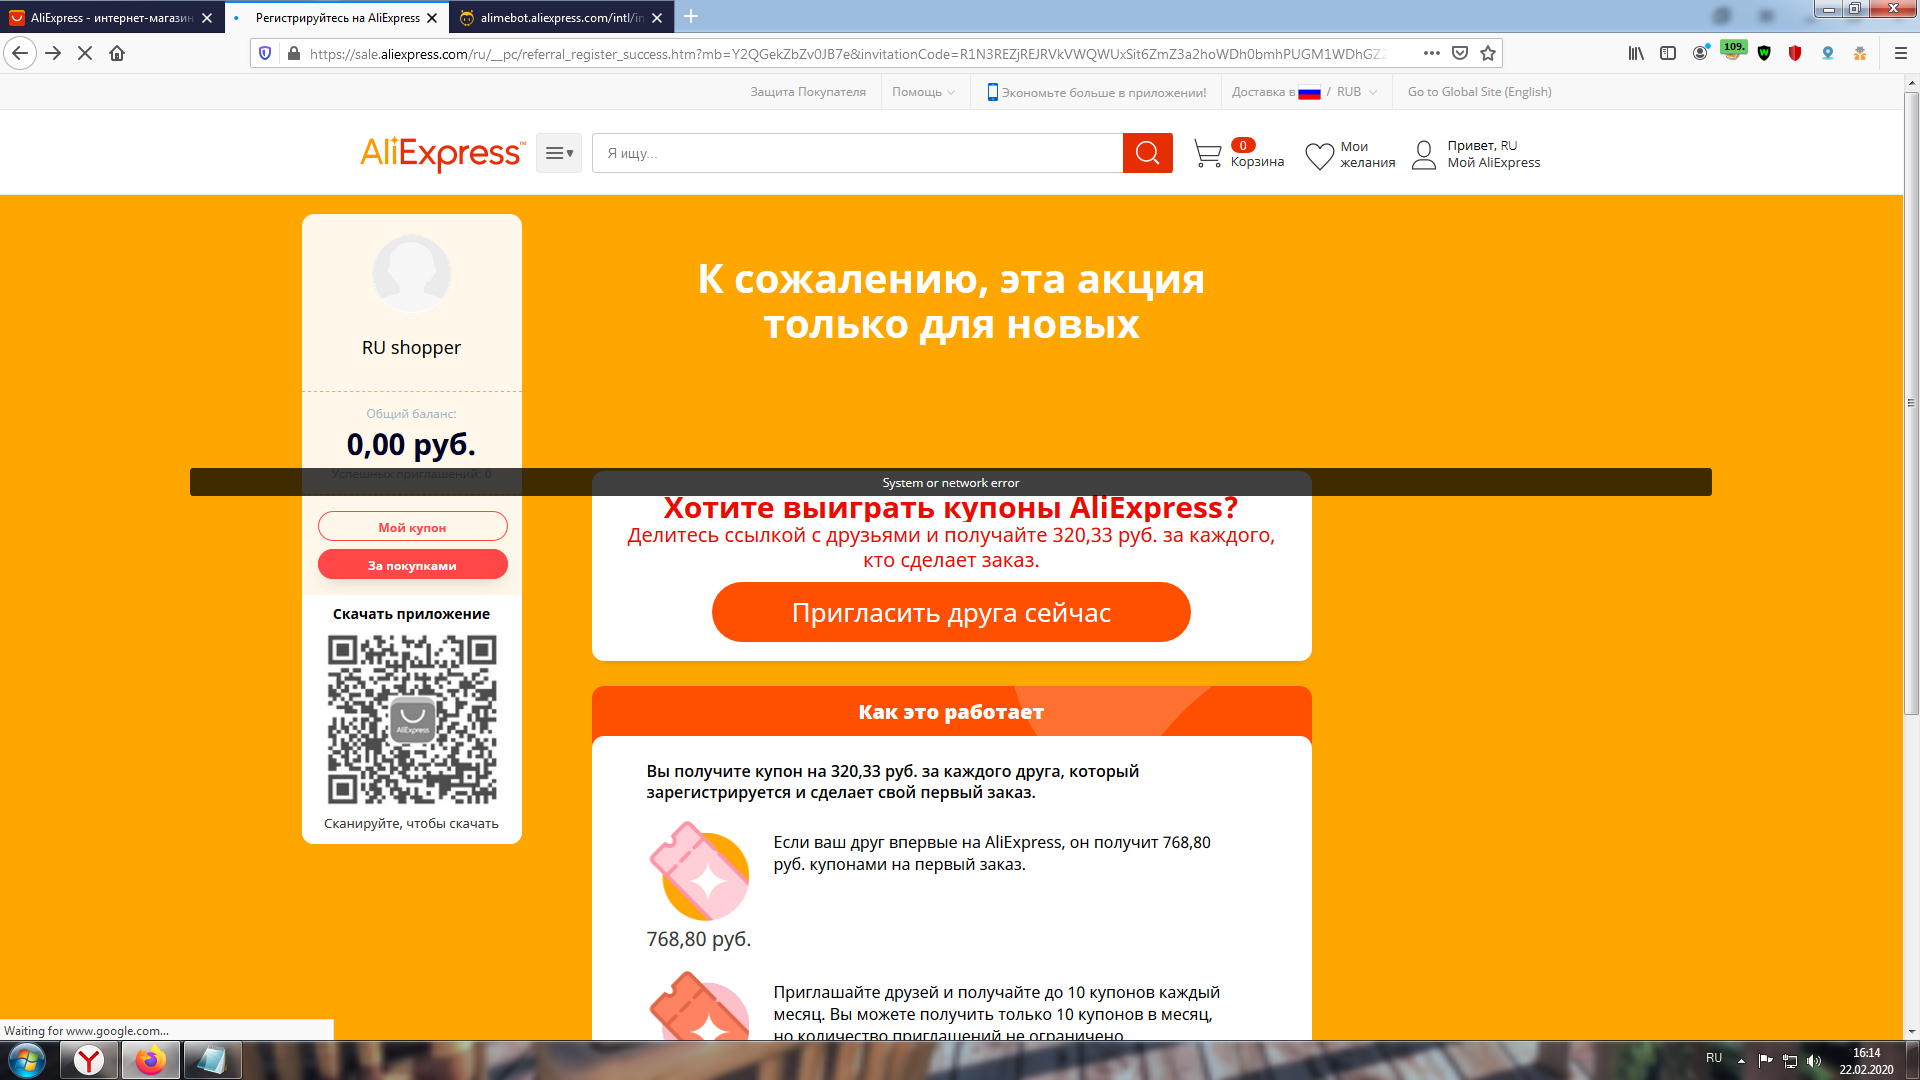Close the alimebot.aliexpress.com tab
Image resolution: width=1920 pixels, height=1080 pixels.
pos(657,18)
